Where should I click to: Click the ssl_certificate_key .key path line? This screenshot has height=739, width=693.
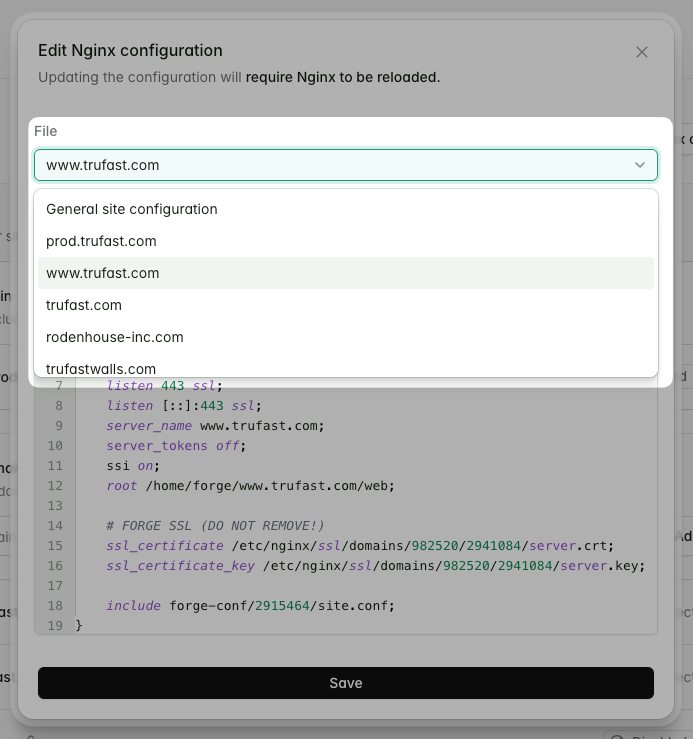pyautogui.click(x=376, y=566)
